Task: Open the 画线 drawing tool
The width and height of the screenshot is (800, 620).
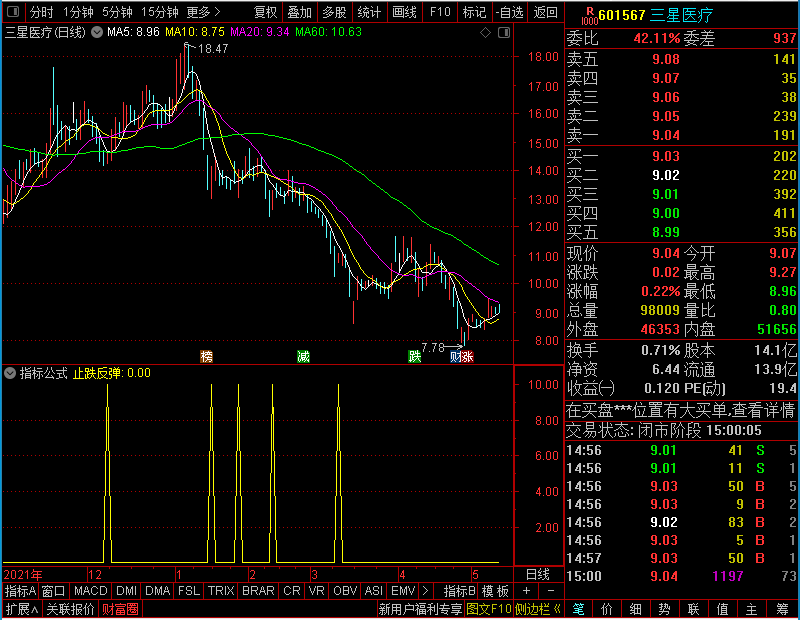Action: coord(404,12)
